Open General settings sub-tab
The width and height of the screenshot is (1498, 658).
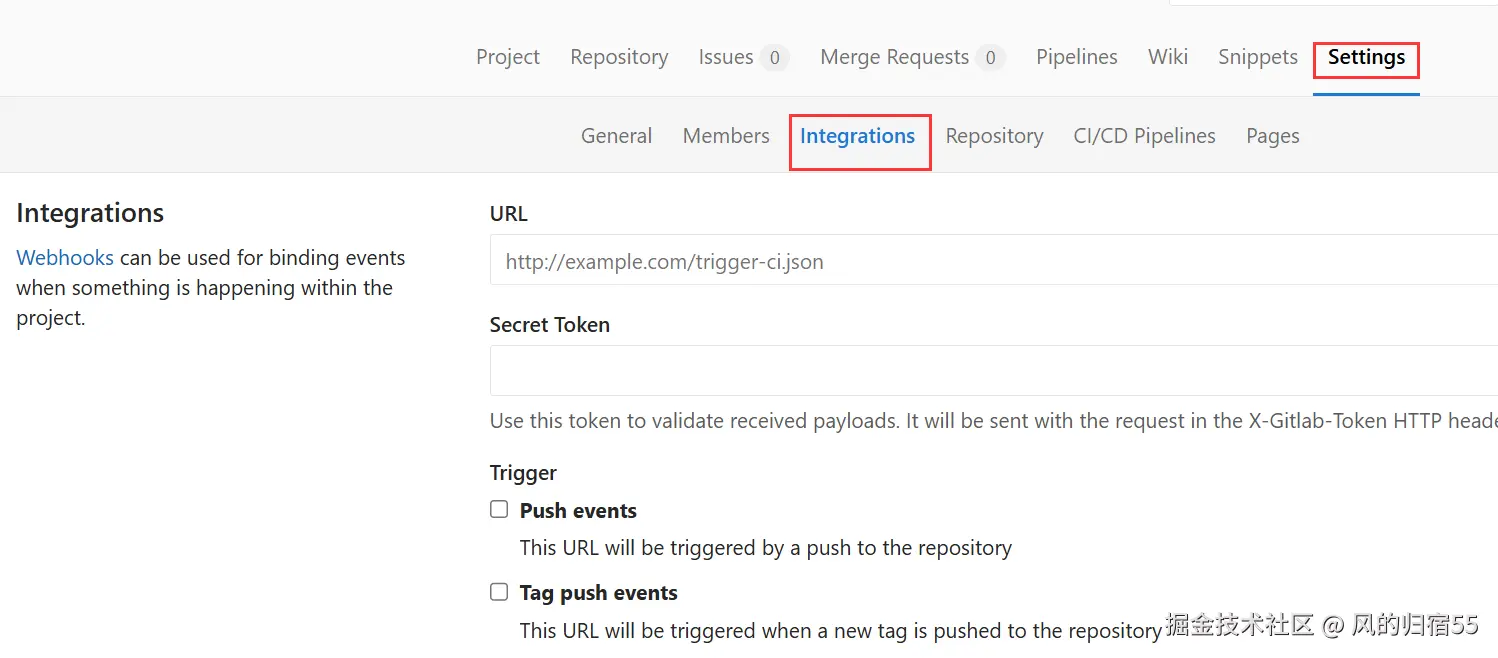coord(616,136)
